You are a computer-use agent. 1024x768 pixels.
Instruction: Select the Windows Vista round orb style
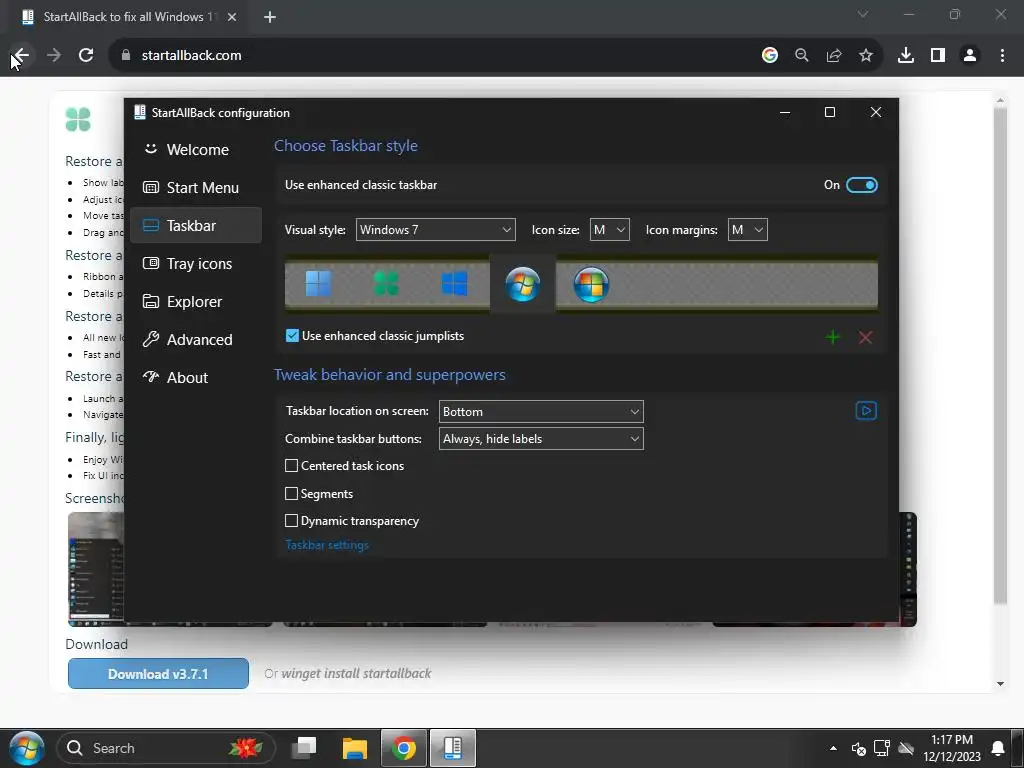[x=591, y=284]
